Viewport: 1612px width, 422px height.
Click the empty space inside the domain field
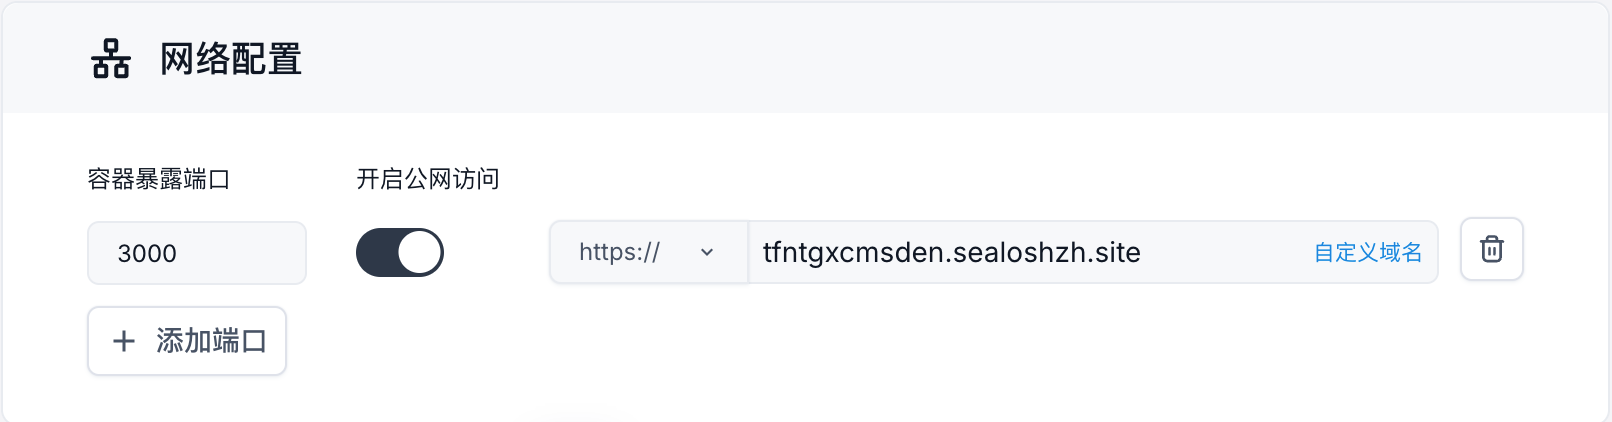click(1227, 252)
